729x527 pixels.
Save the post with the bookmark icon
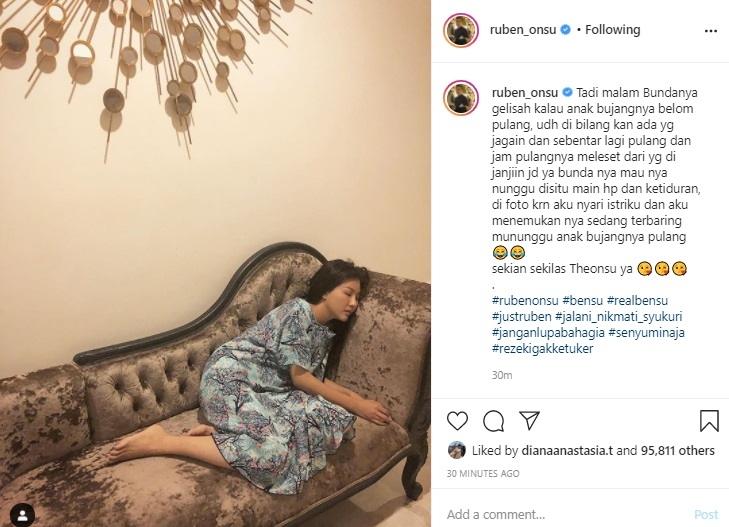point(709,421)
